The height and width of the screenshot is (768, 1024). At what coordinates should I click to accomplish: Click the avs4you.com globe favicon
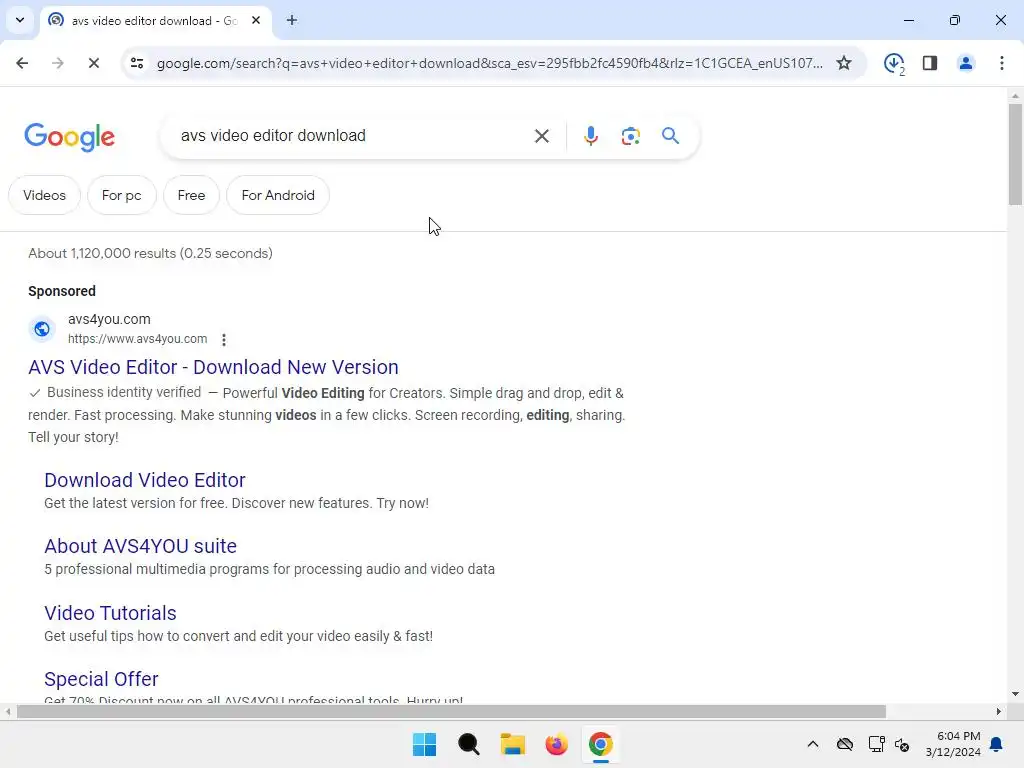coord(42,328)
